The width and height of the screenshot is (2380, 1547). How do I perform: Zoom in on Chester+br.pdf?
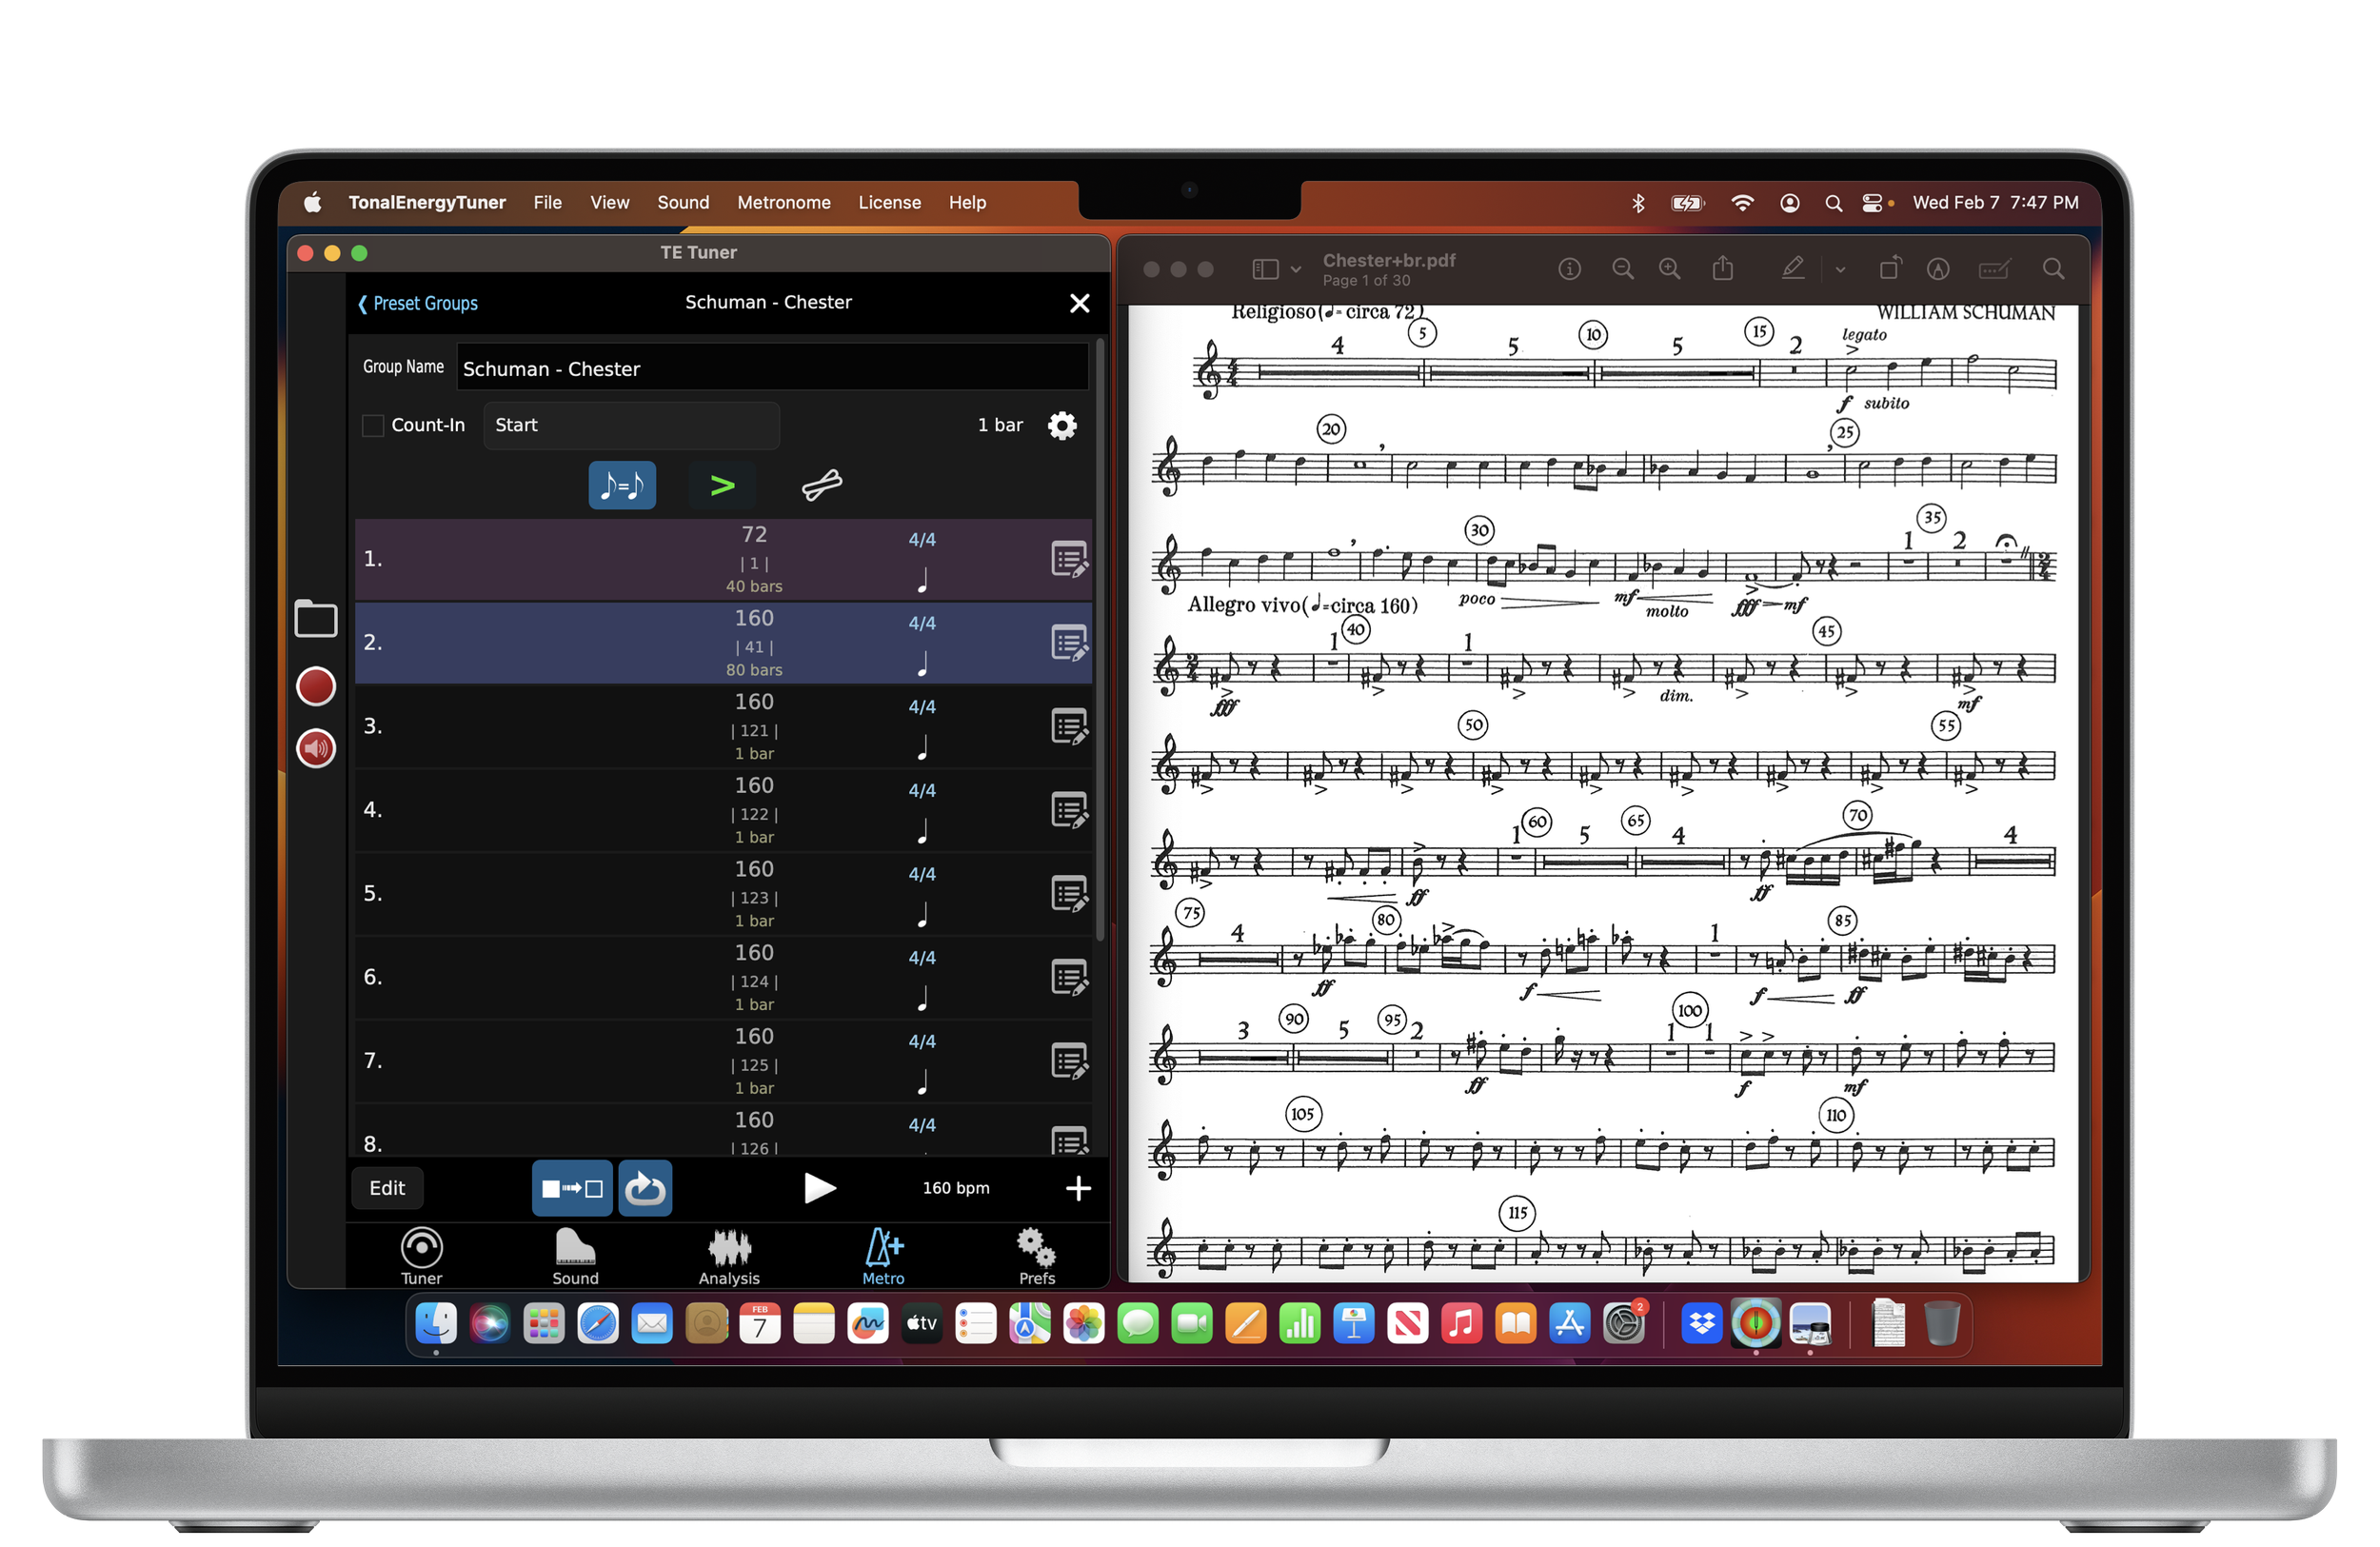click(1669, 269)
